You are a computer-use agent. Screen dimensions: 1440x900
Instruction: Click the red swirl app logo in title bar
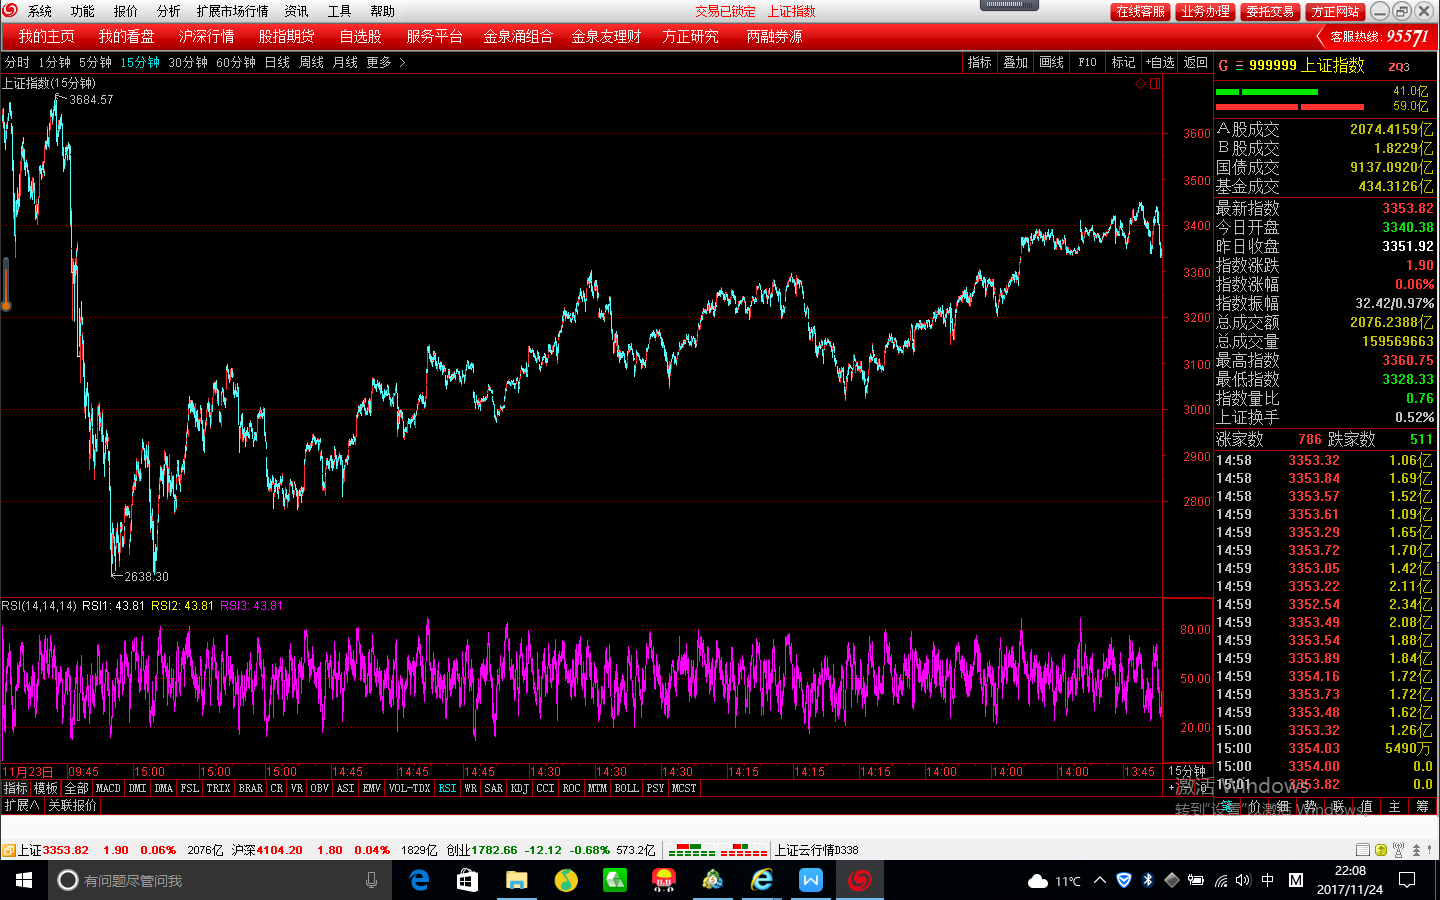click(x=10, y=11)
